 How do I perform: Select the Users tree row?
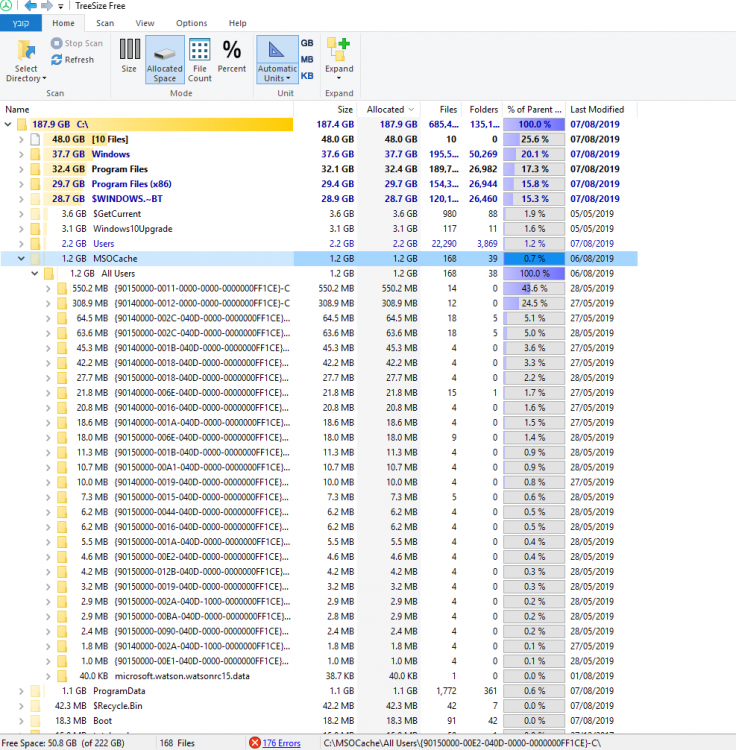click(319, 243)
